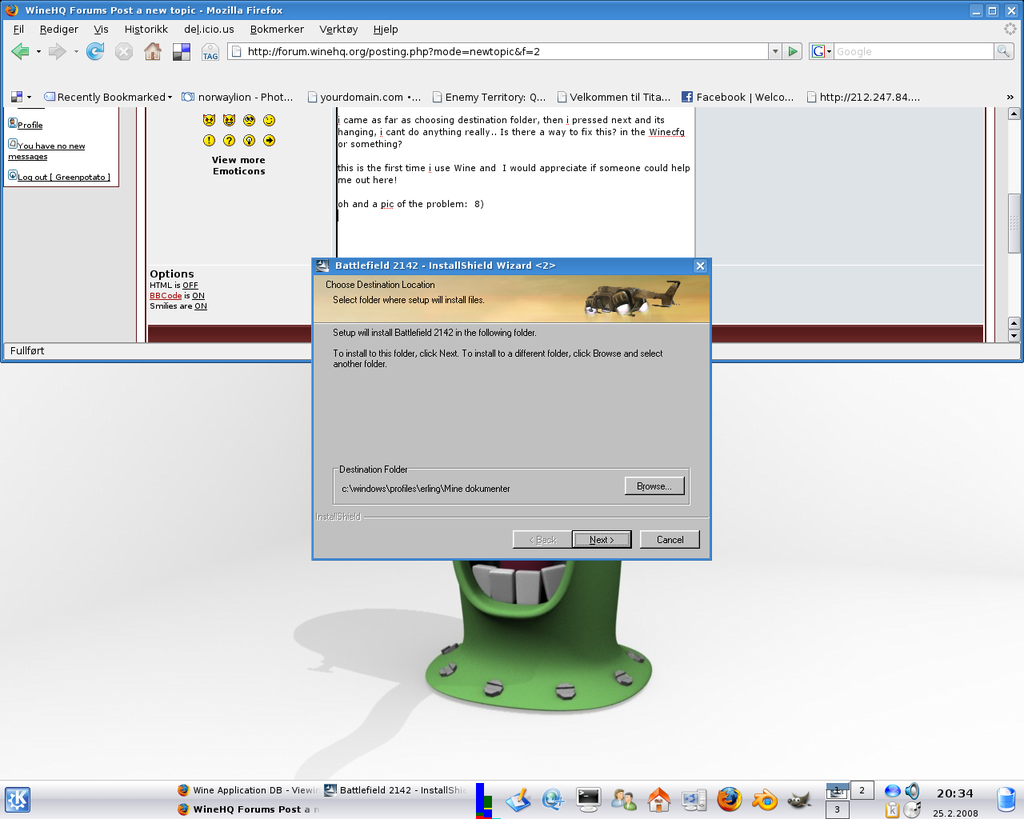The height and width of the screenshot is (819, 1024).
Task: Insert the red-eyed evil devil emoticon
Action: point(209,120)
